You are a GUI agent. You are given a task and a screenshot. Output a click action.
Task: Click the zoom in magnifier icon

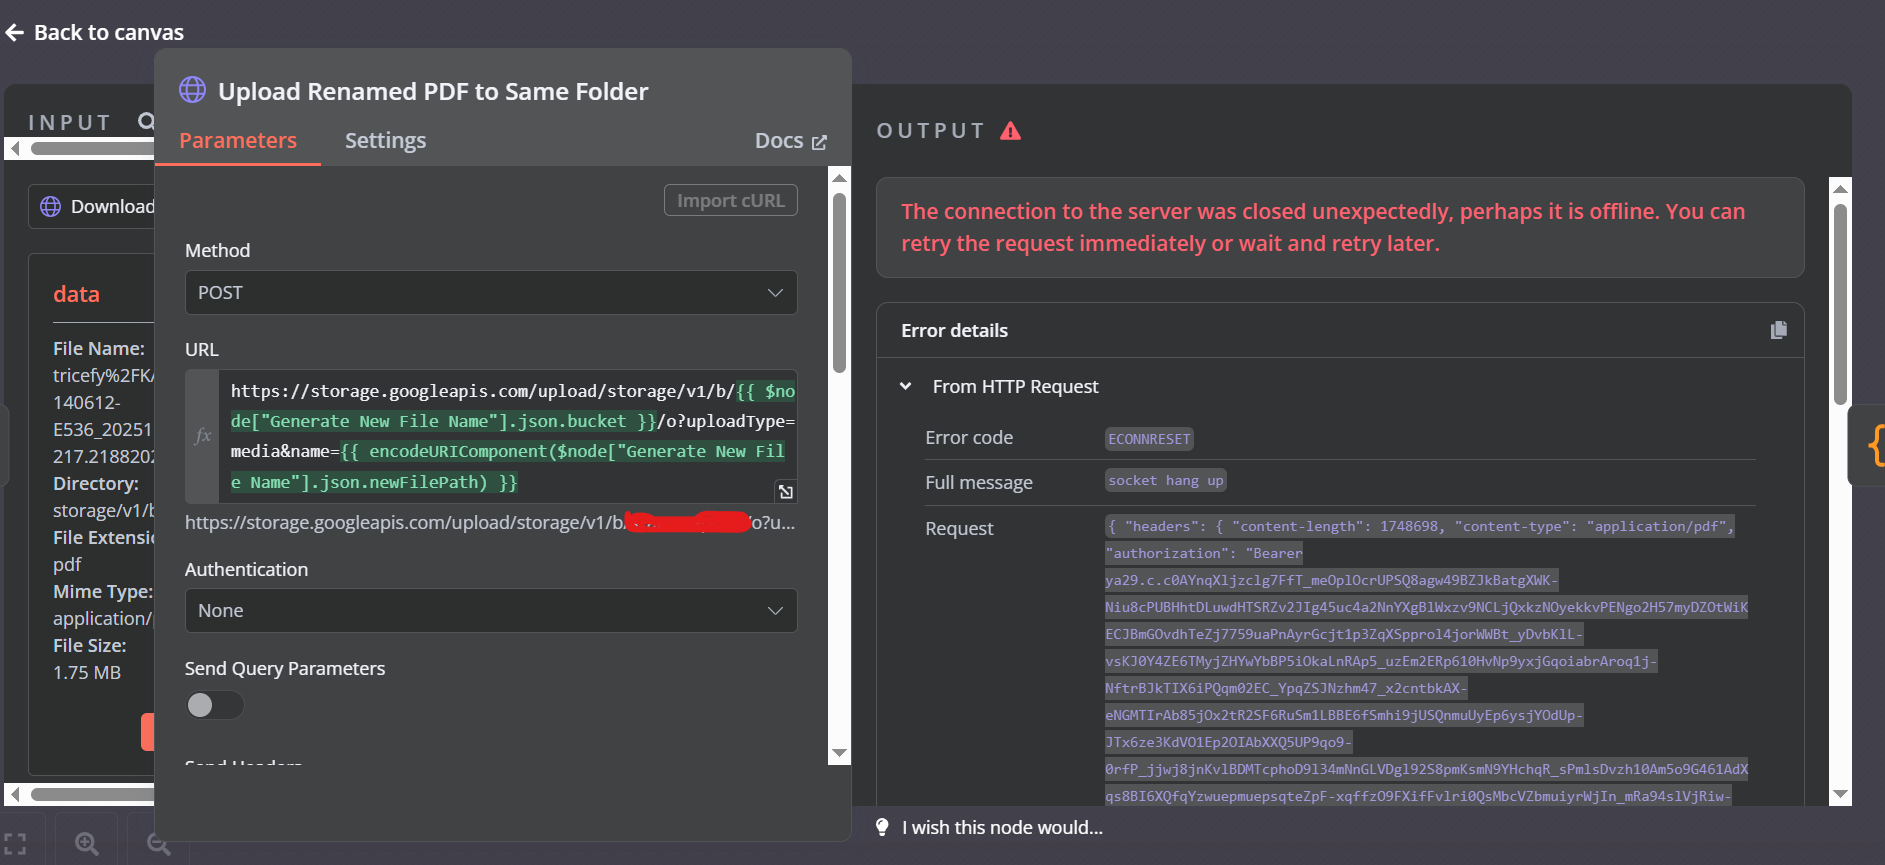[x=87, y=843]
